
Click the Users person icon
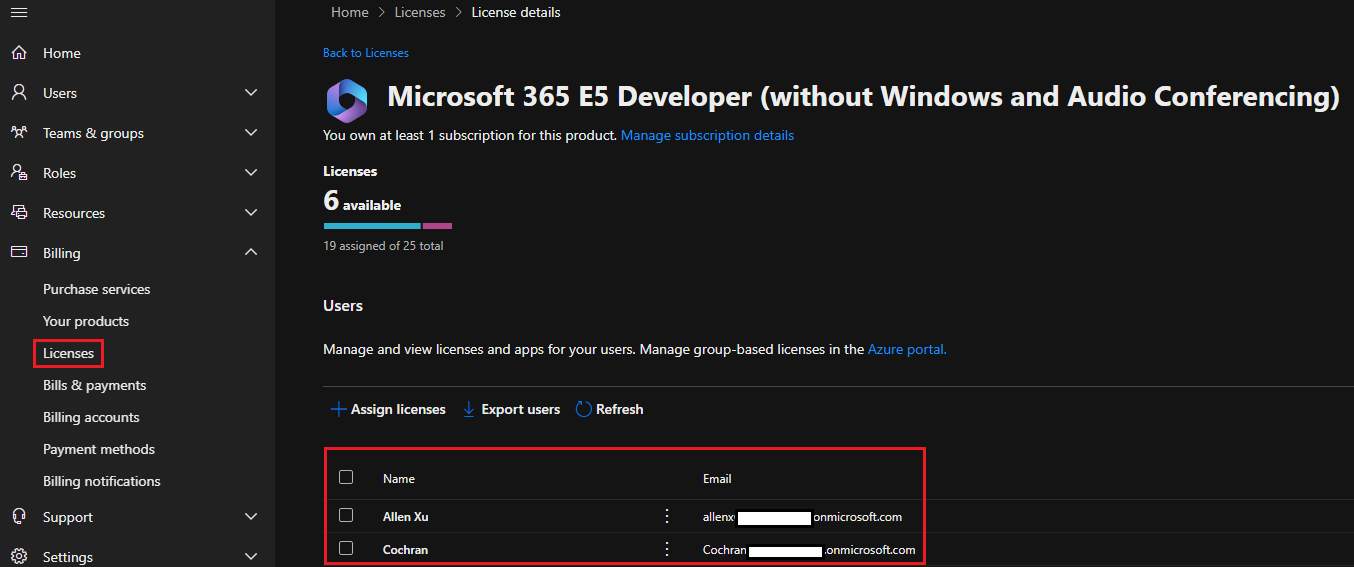pyautogui.click(x=19, y=93)
